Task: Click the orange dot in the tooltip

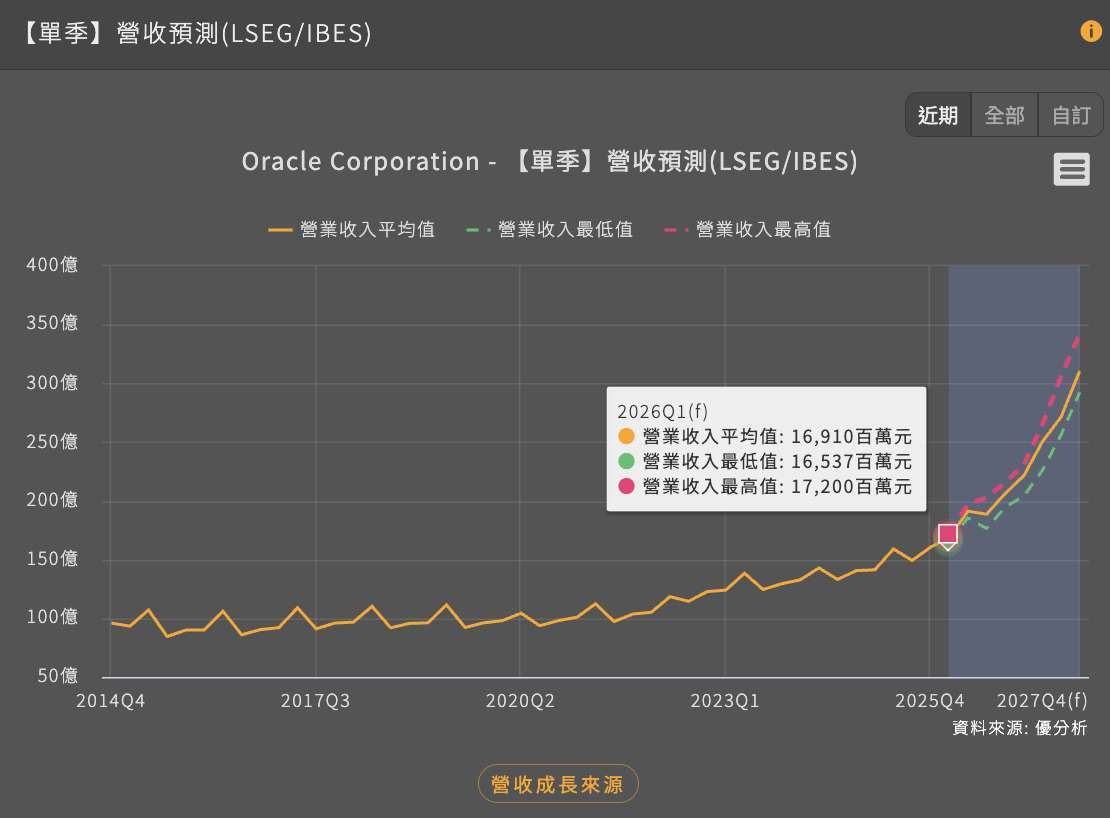Action: click(x=627, y=436)
